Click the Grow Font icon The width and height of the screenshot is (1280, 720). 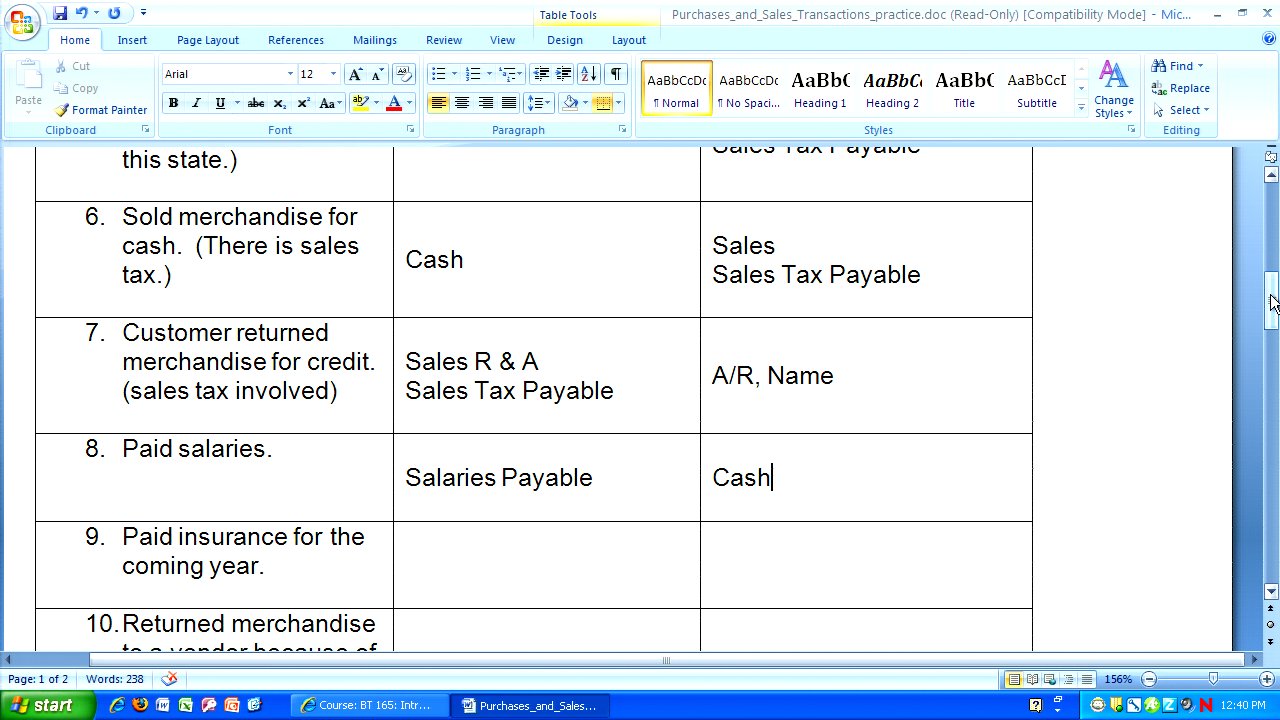click(355, 74)
